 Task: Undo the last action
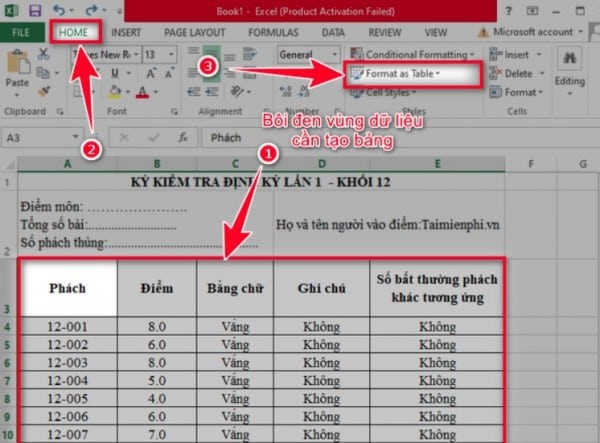(59, 10)
